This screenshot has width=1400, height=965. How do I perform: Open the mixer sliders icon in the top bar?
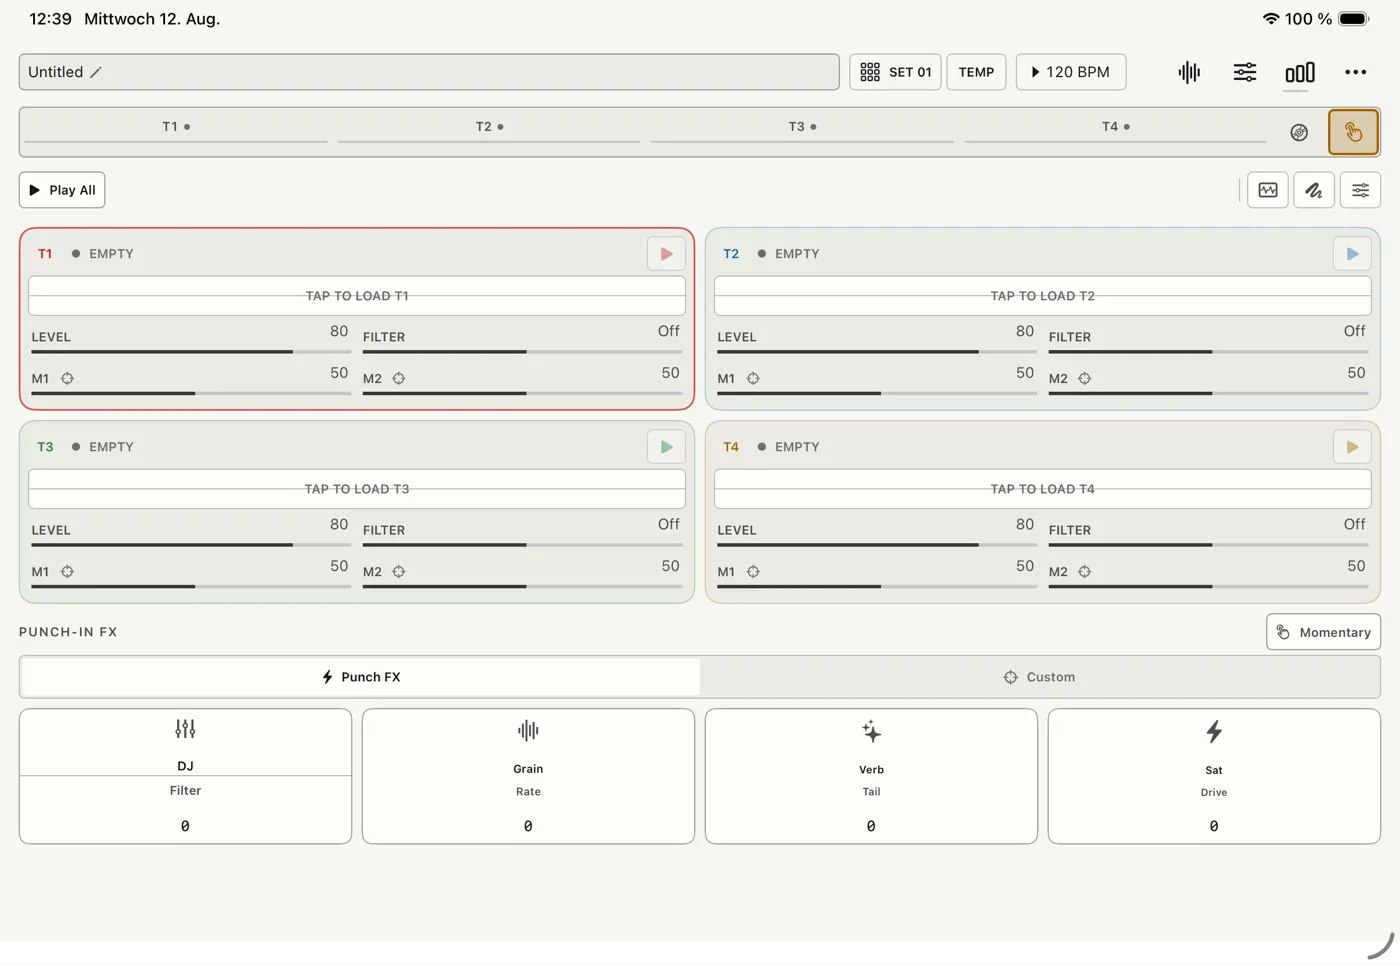(x=1245, y=72)
